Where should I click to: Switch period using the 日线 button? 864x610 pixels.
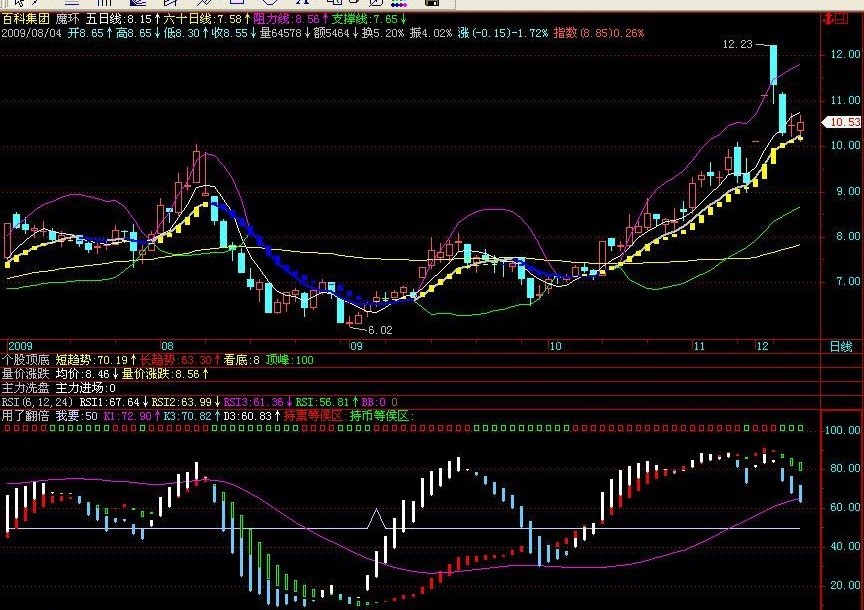[841, 347]
